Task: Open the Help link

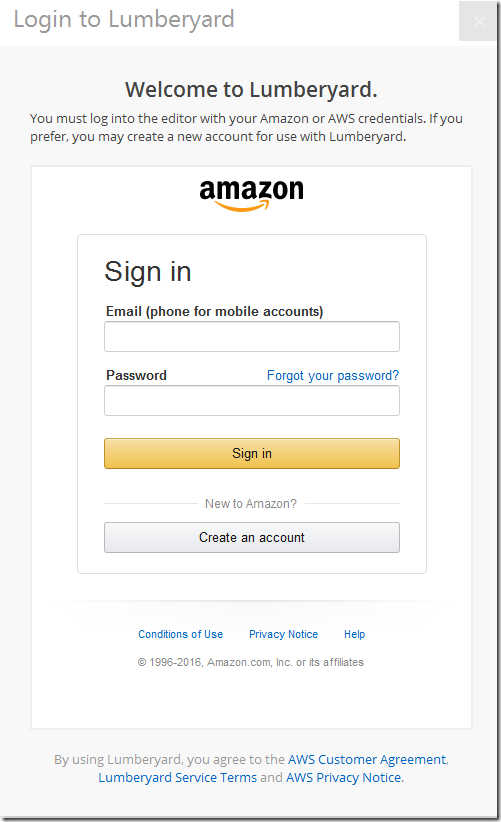Action: pos(354,634)
